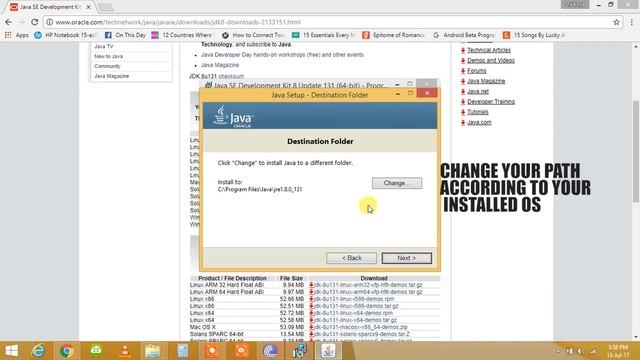Open the Android Beta Program bookmark

point(464,35)
